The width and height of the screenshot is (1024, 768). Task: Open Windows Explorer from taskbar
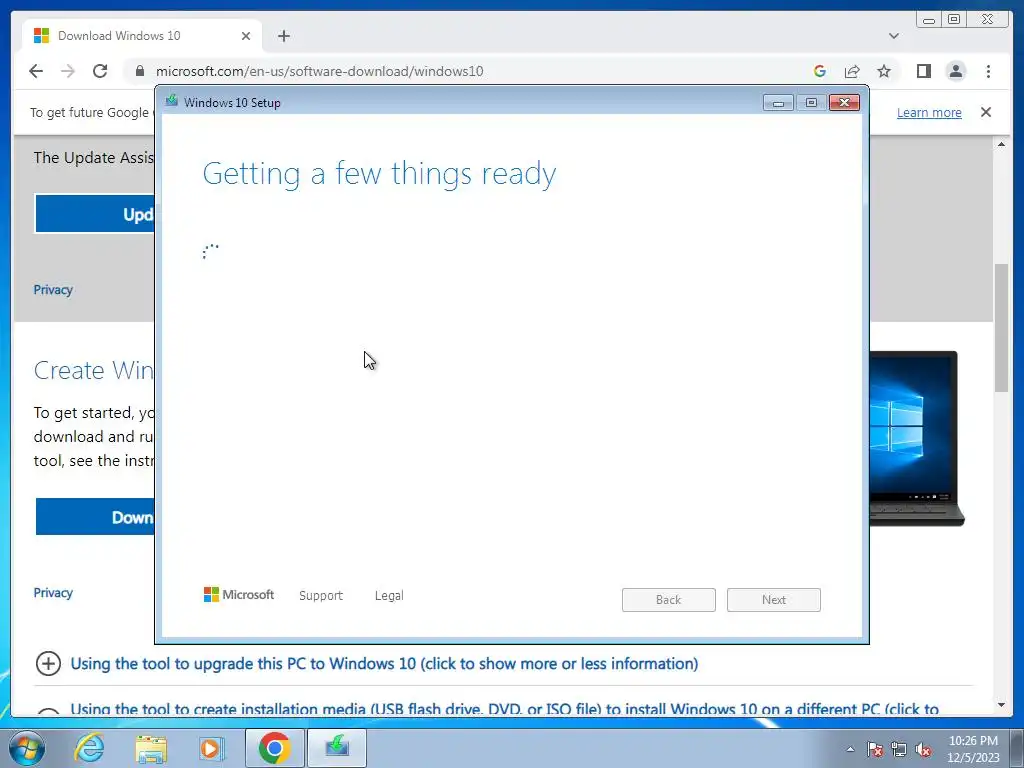pos(151,748)
